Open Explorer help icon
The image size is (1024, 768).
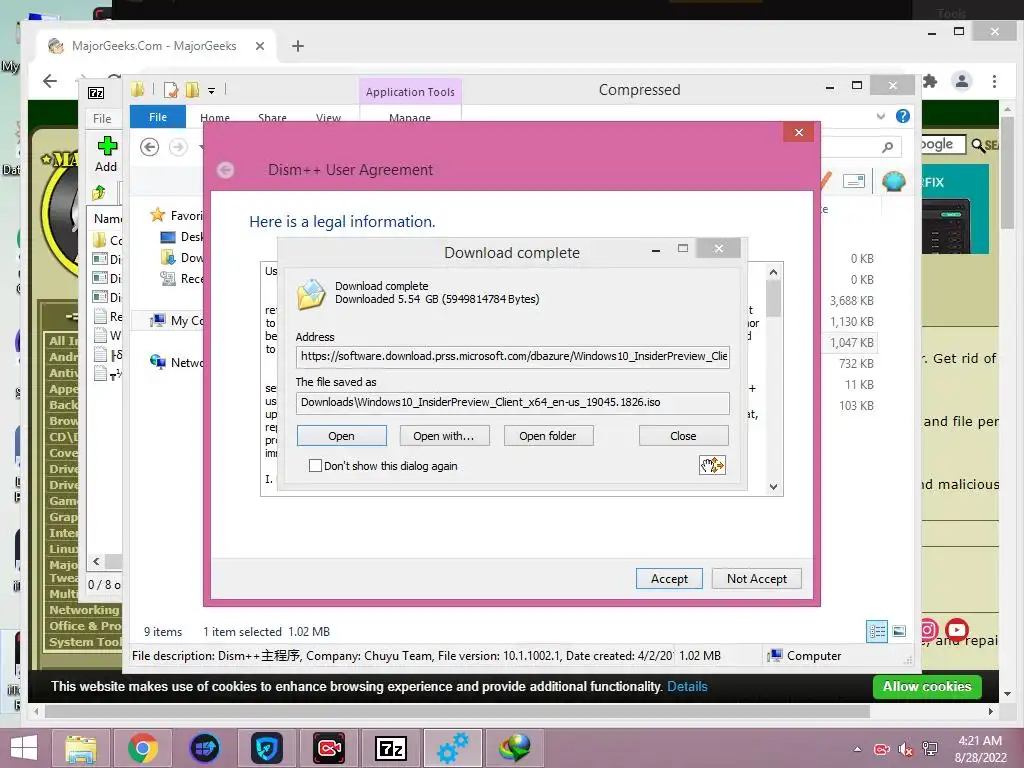[x=903, y=116]
